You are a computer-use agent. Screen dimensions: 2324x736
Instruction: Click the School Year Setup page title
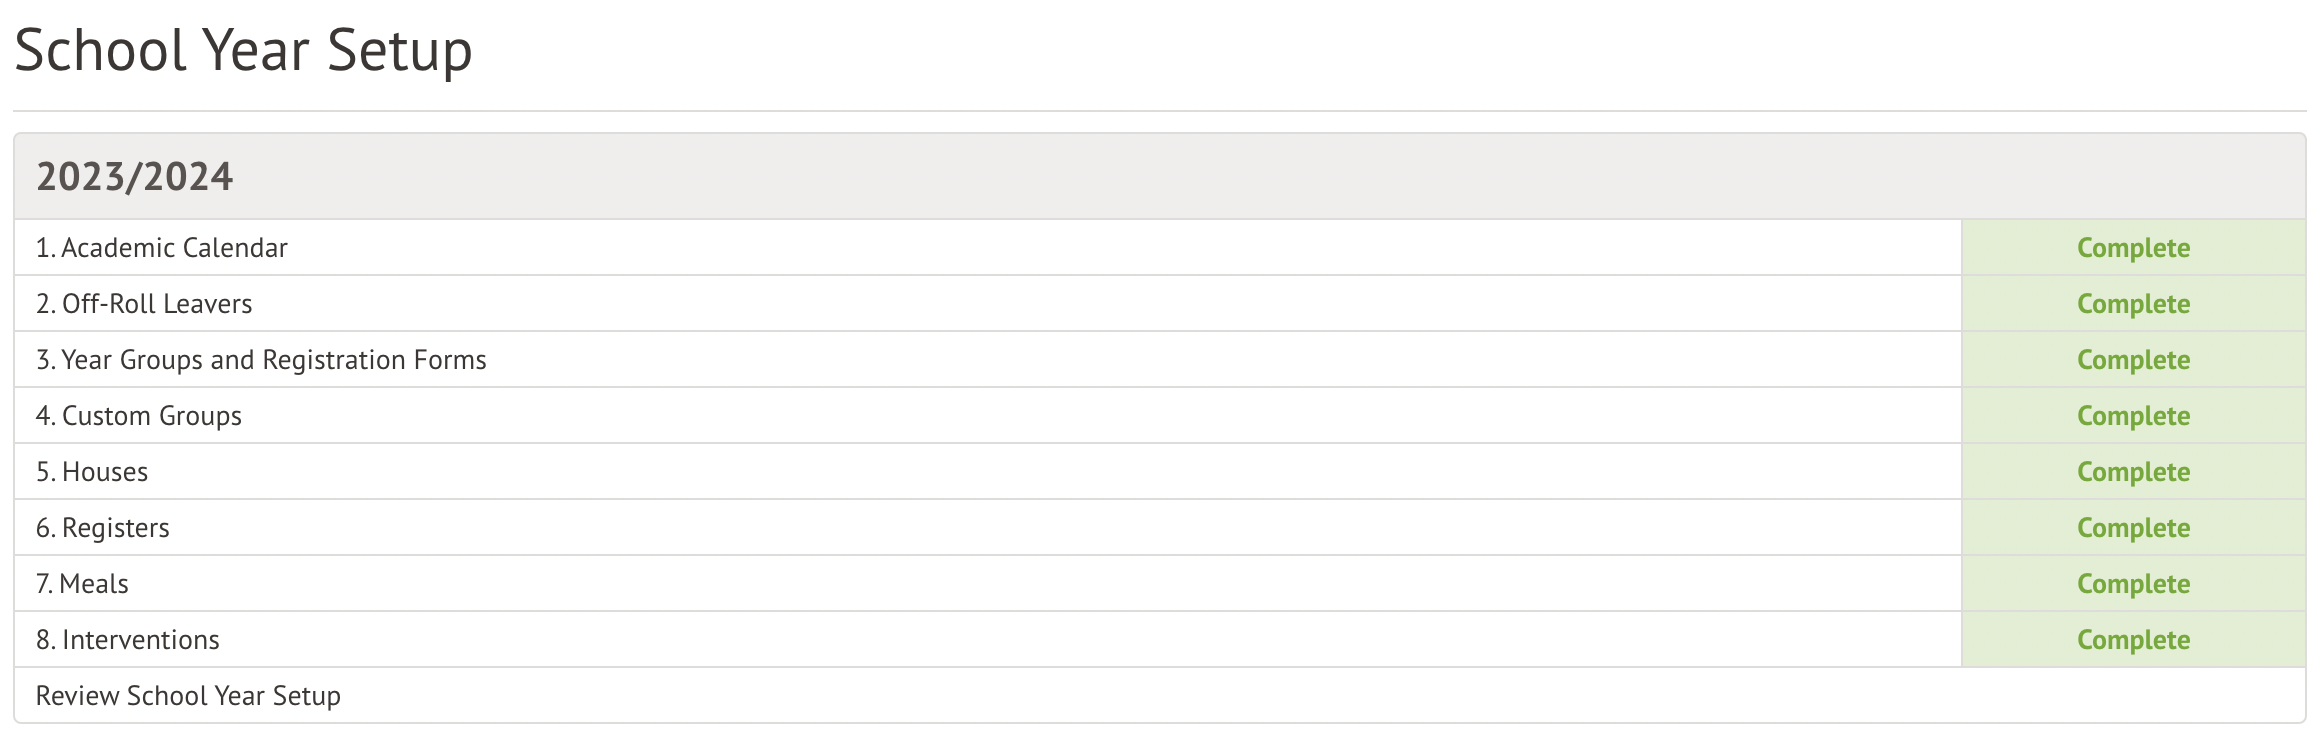[243, 50]
